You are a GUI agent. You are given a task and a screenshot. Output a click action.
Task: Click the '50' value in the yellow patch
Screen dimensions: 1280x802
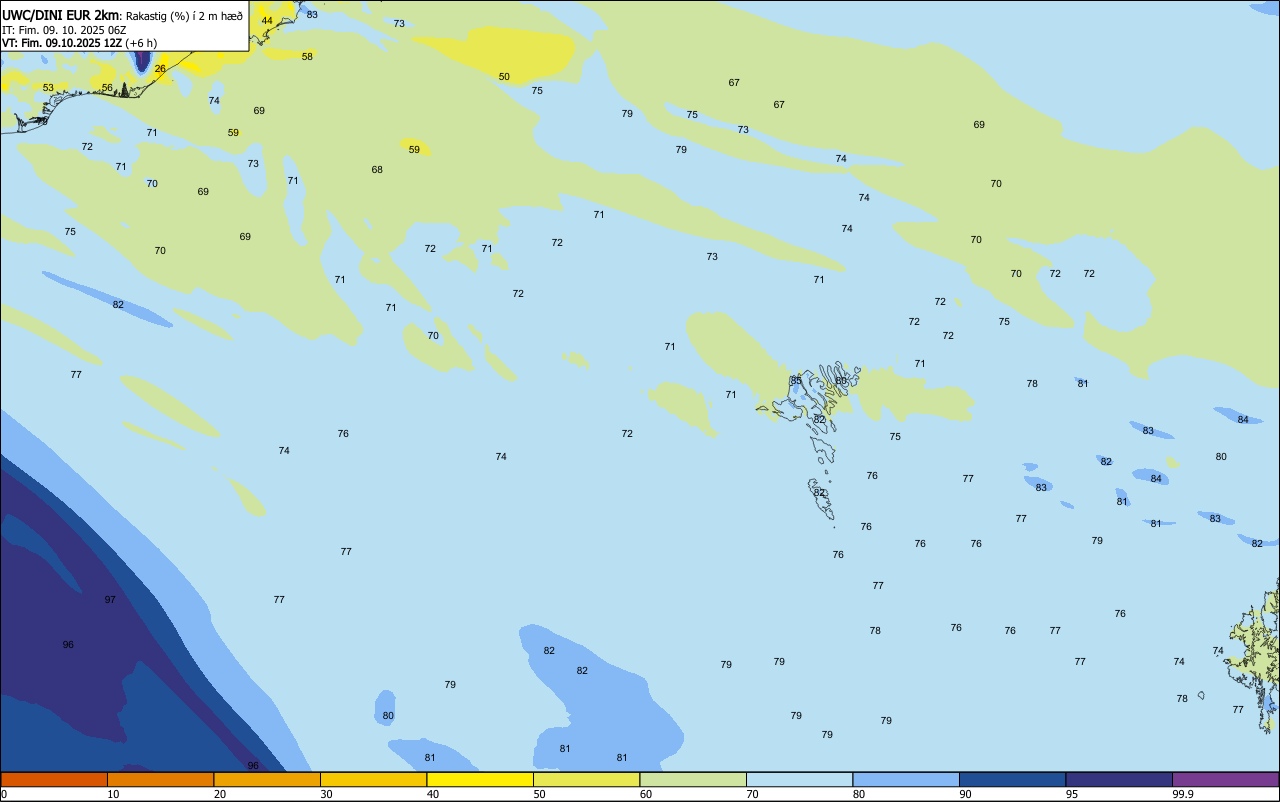pos(504,77)
